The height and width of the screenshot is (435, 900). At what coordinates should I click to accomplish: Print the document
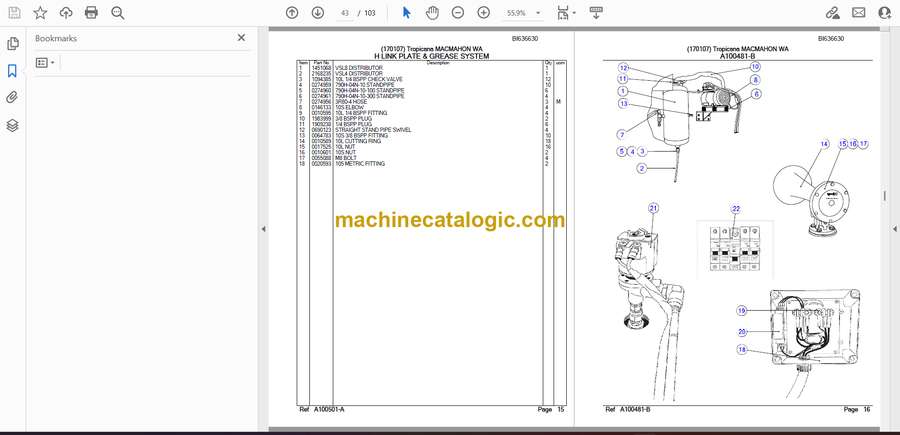[91, 13]
